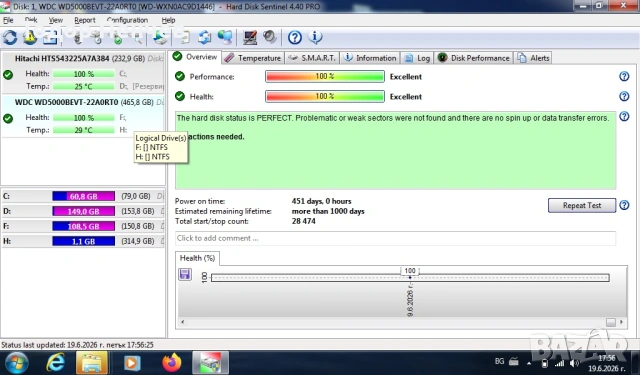
Task: Switch to the Log tab
Action: [x=417, y=58]
